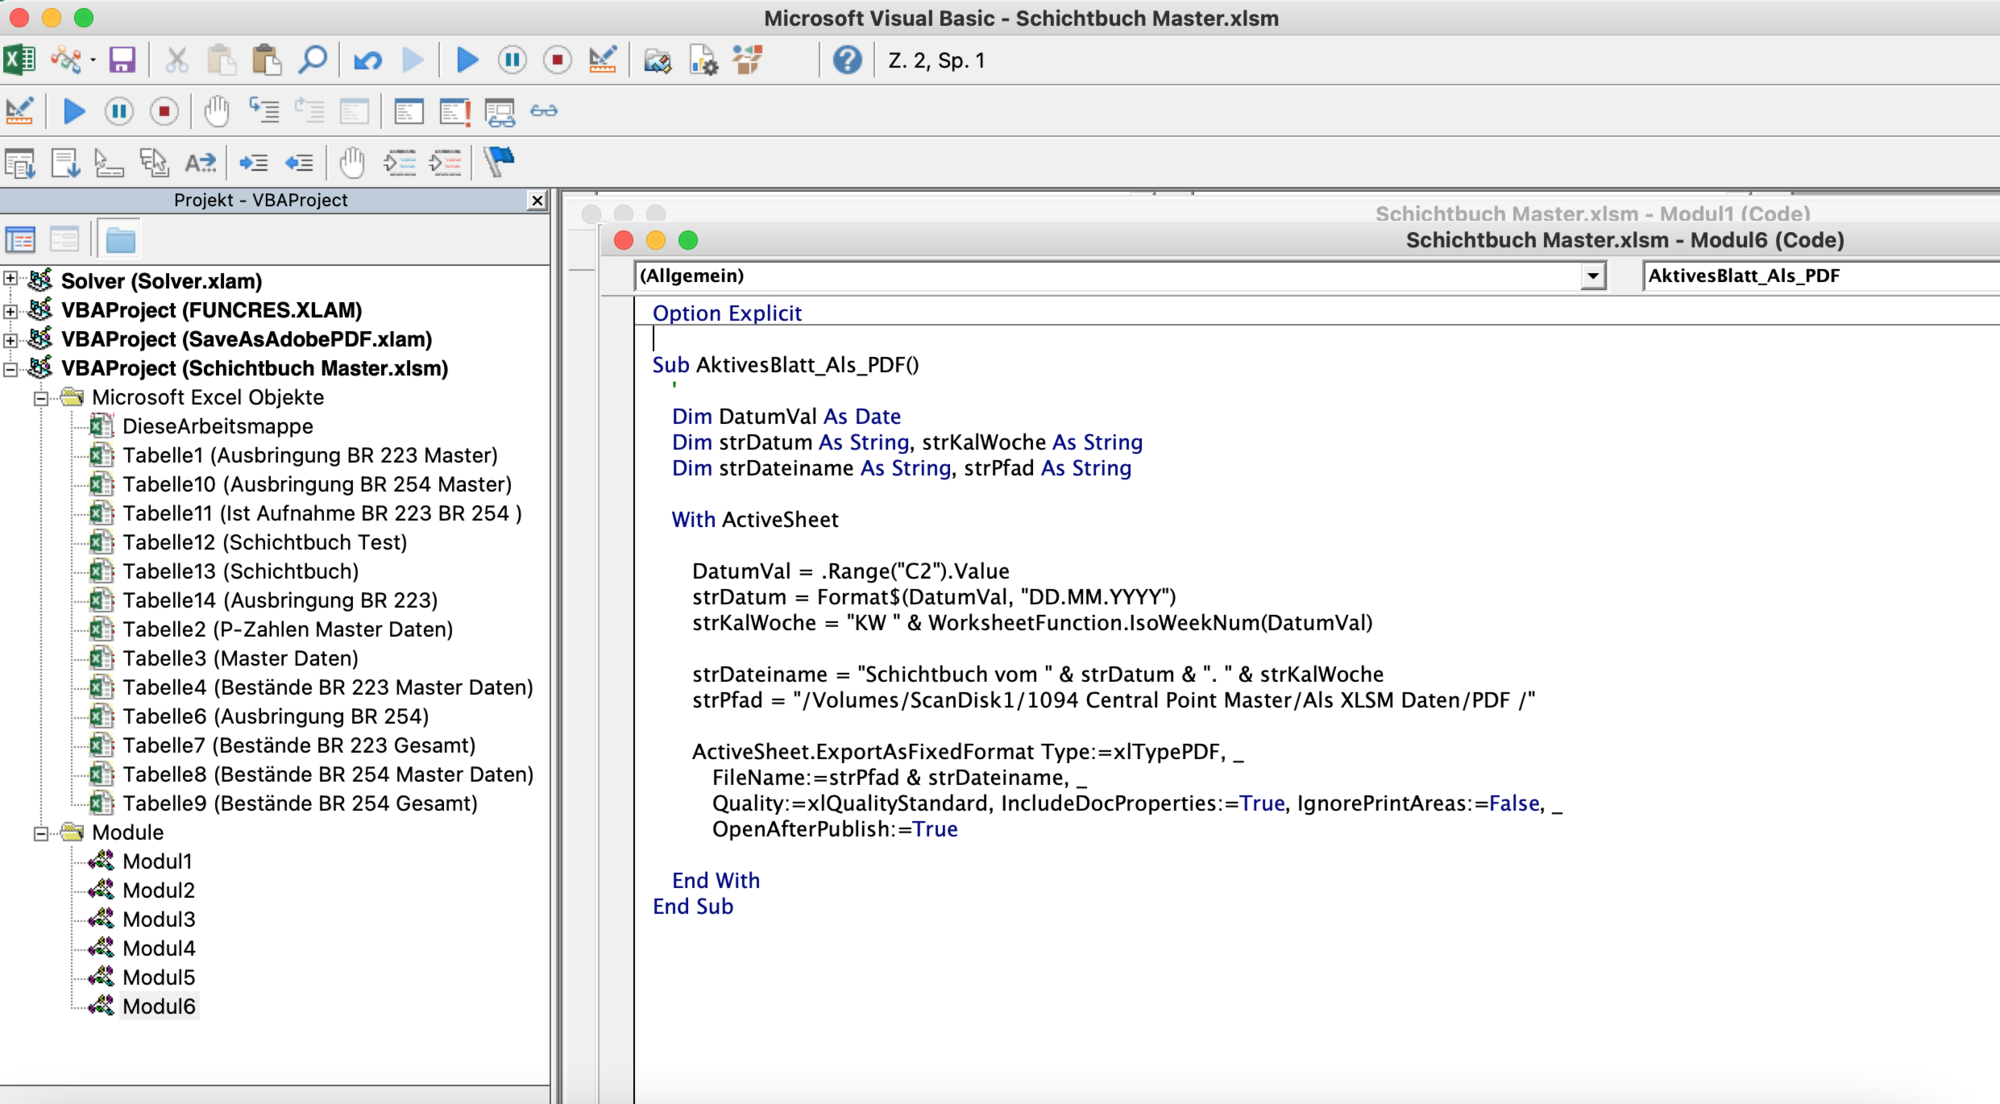Expand VBAProject (FUNCRES.XLAM) node

coord(11,310)
